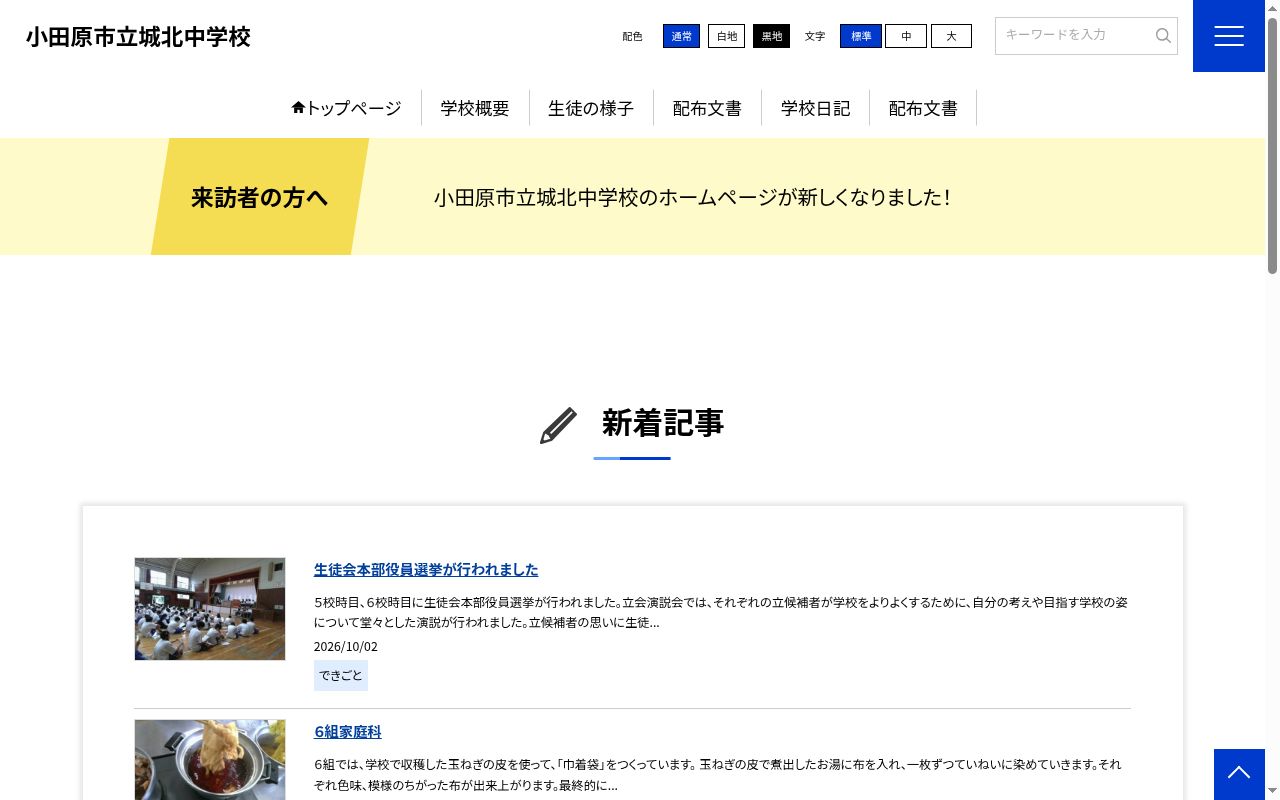Open the 6組家庭科 article link

(348, 731)
